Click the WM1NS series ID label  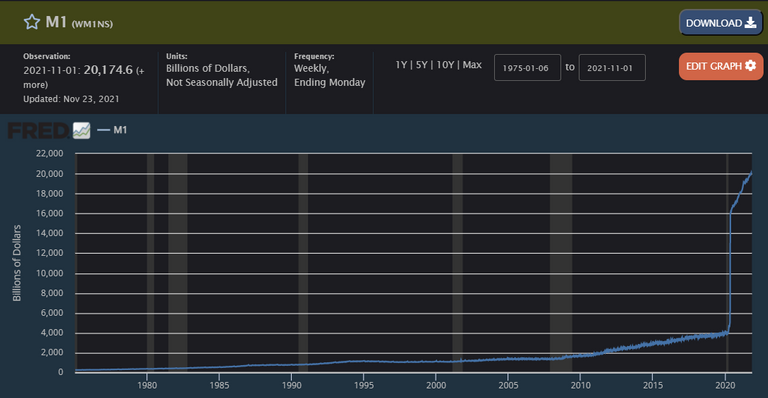92,24
